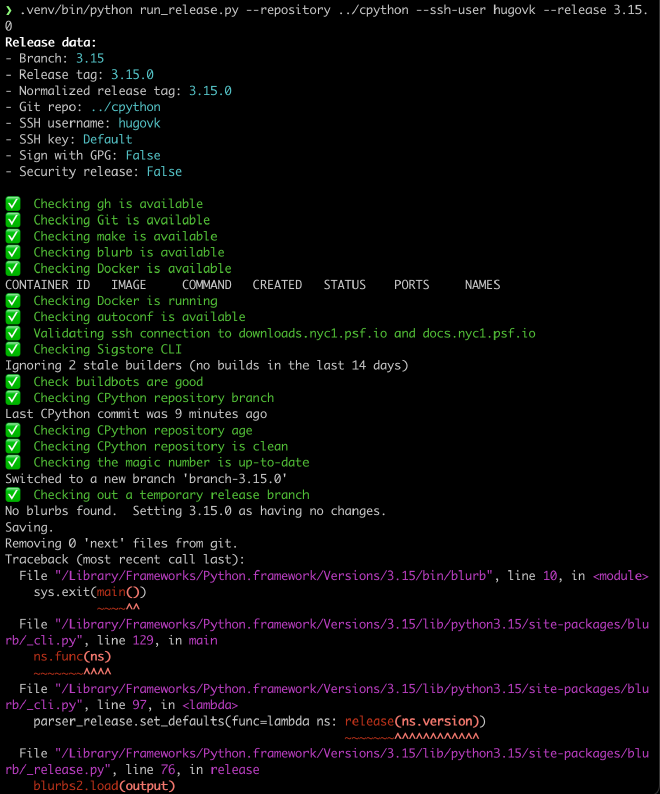Select the checkmark for 'Checking make is available'
The image size is (660, 794).
point(13,236)
